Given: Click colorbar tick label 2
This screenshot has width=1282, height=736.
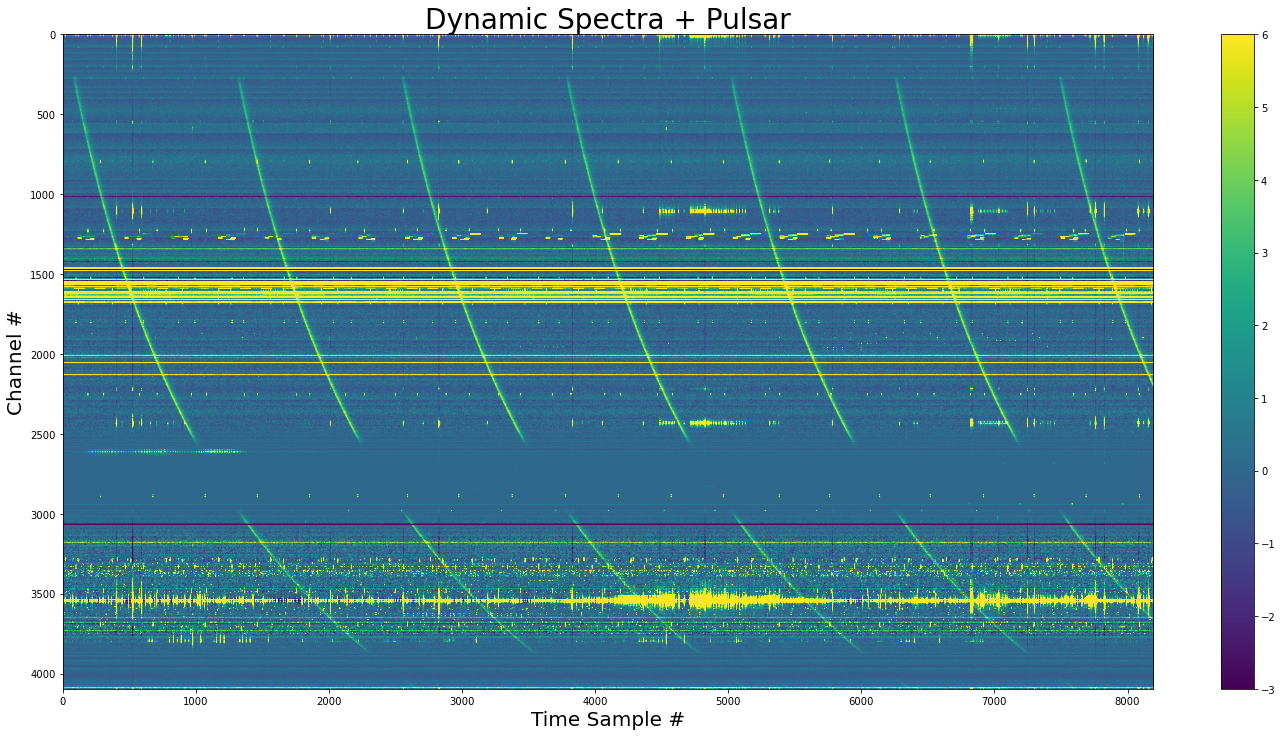Looking at the screenshot, I should coord(1265,326).
